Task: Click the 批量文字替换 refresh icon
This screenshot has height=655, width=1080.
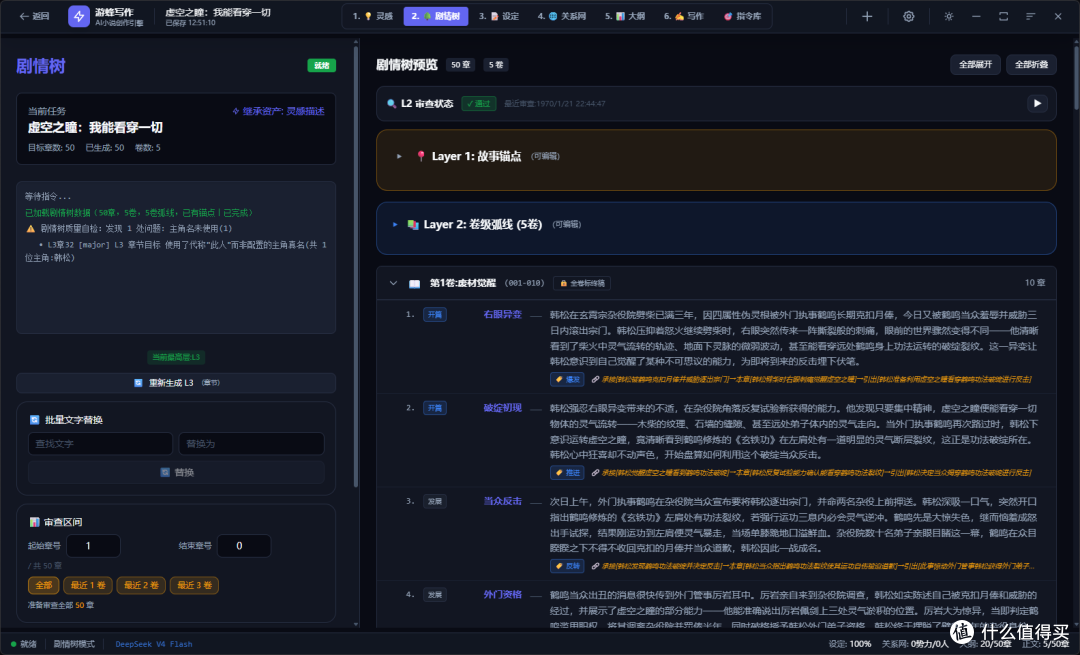Action: pos(34,419)
